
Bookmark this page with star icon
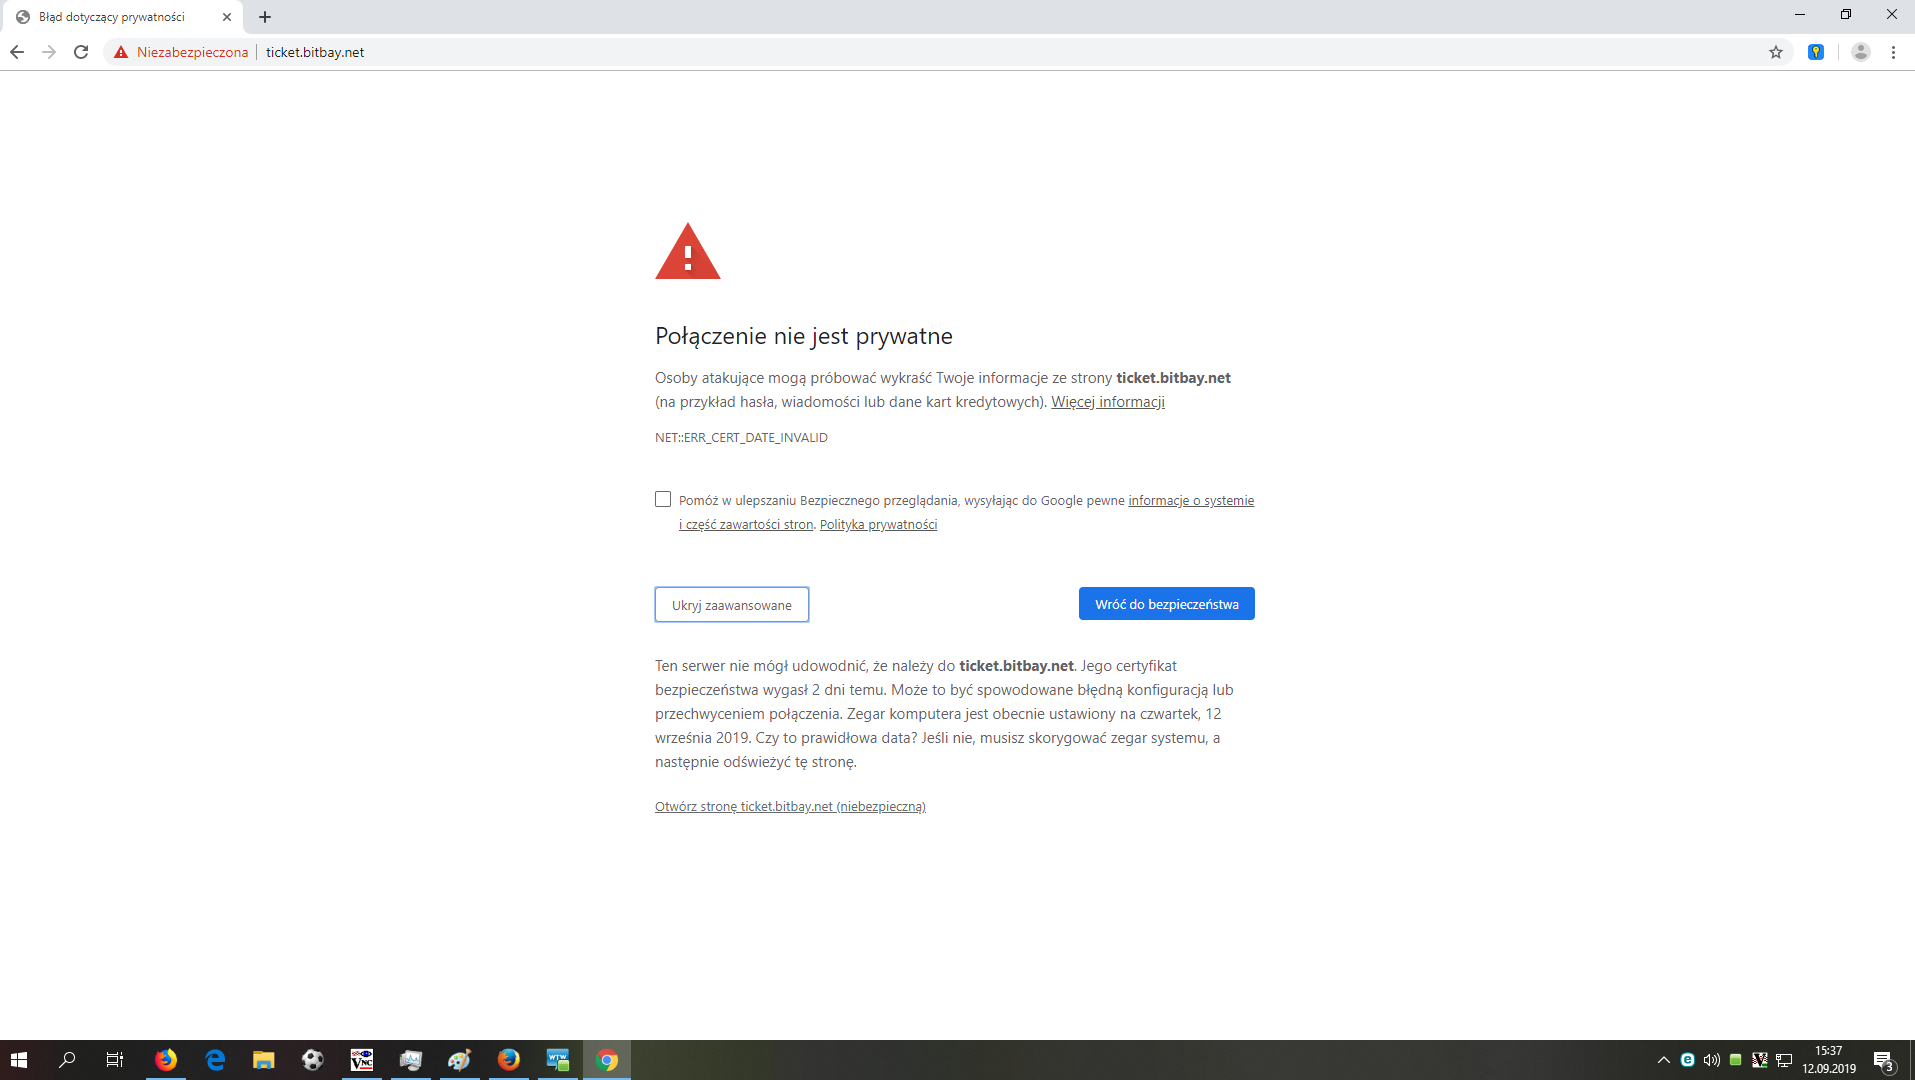(x=1775, y=52)
